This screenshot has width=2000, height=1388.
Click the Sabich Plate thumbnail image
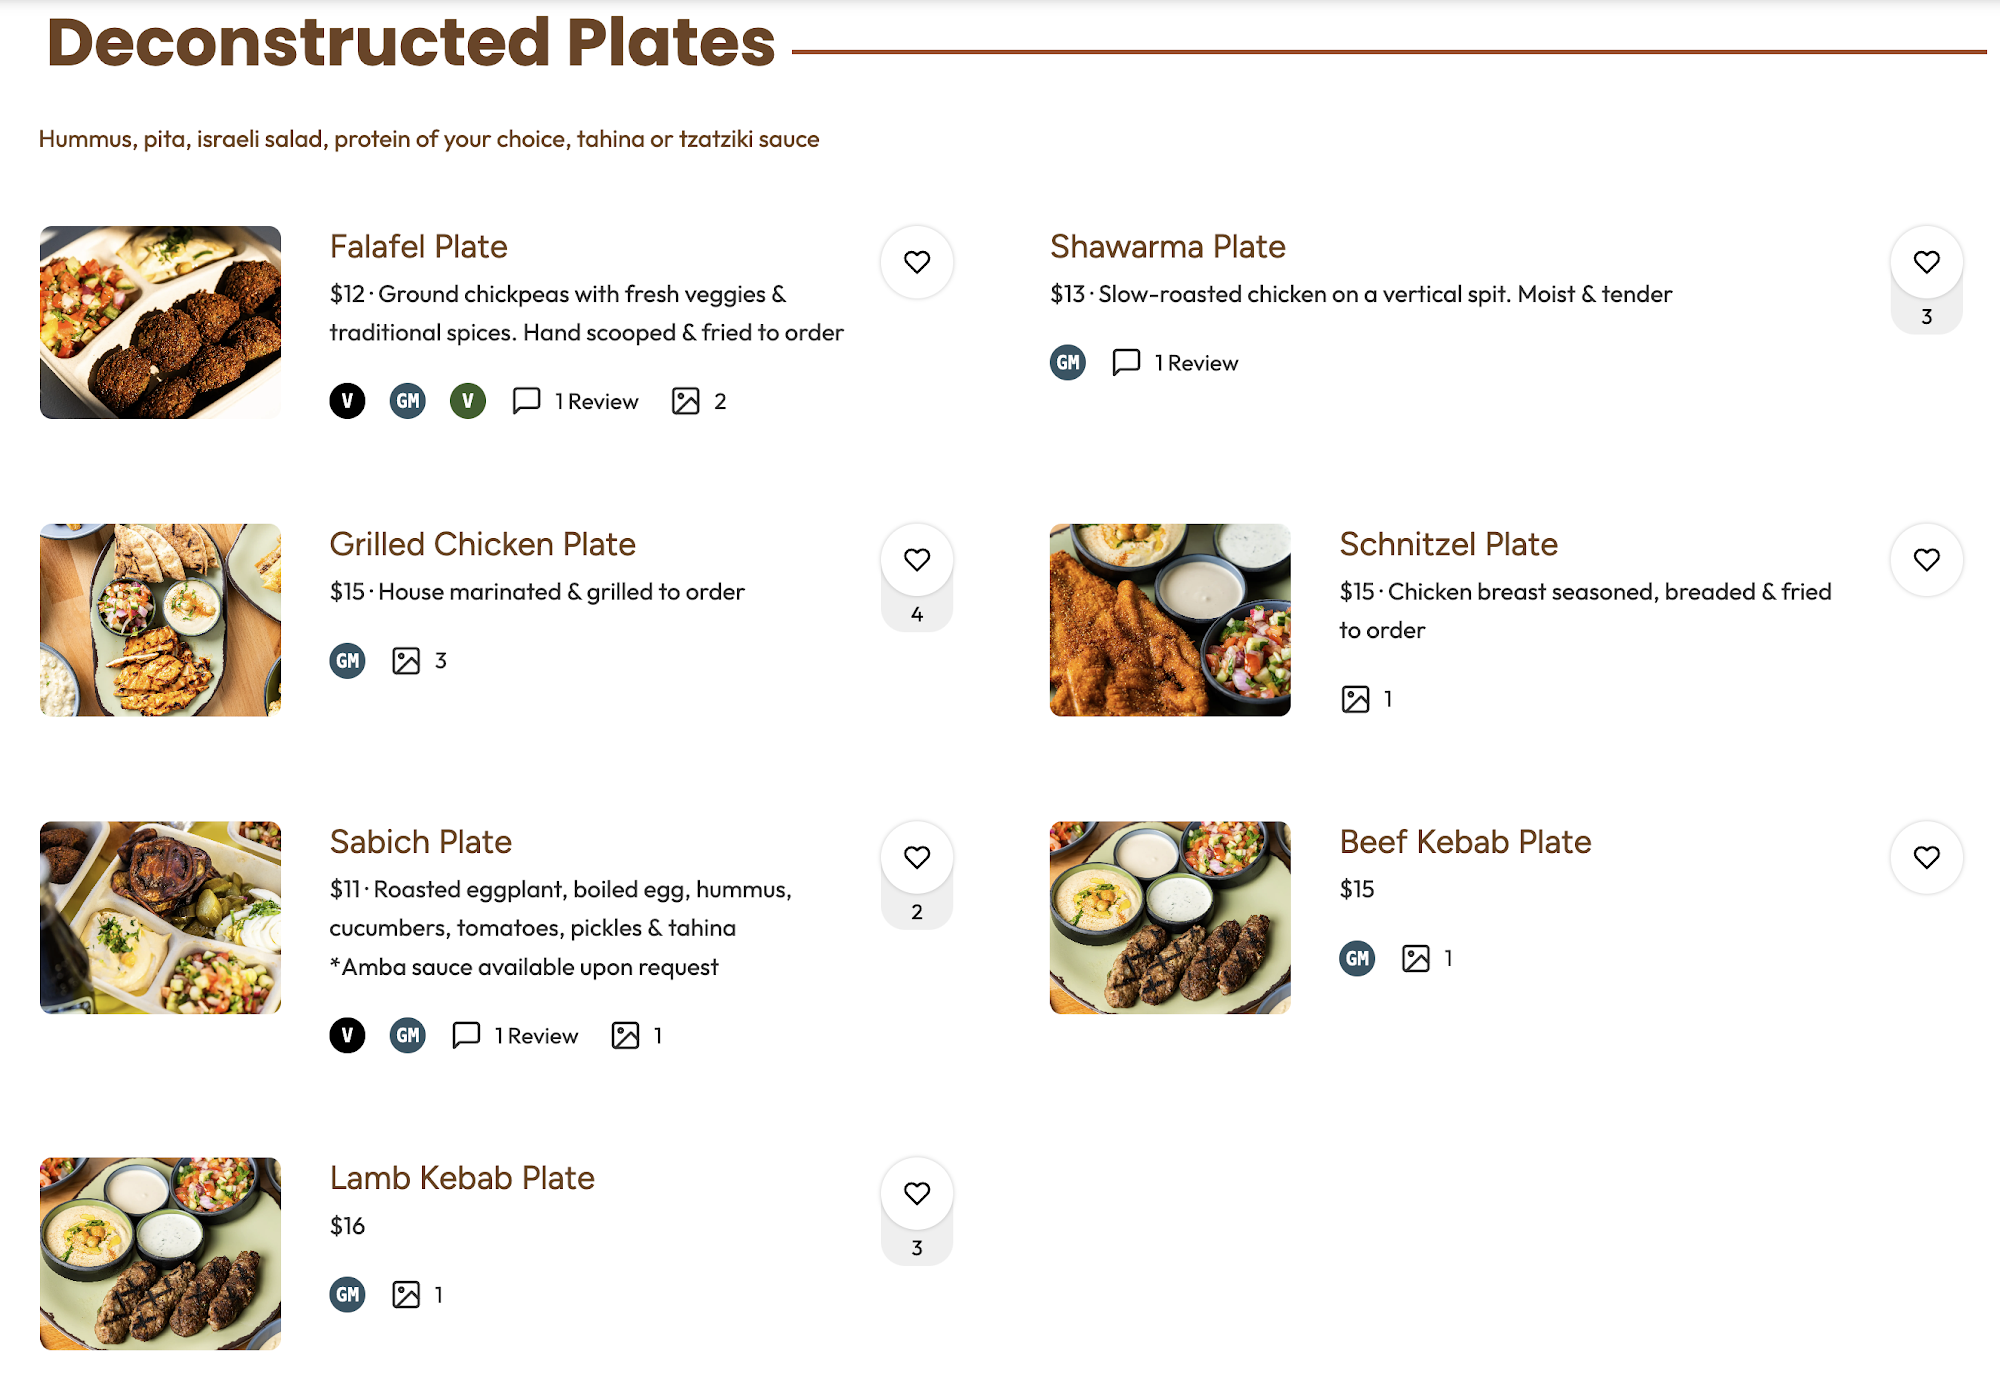tap(160, 918)
